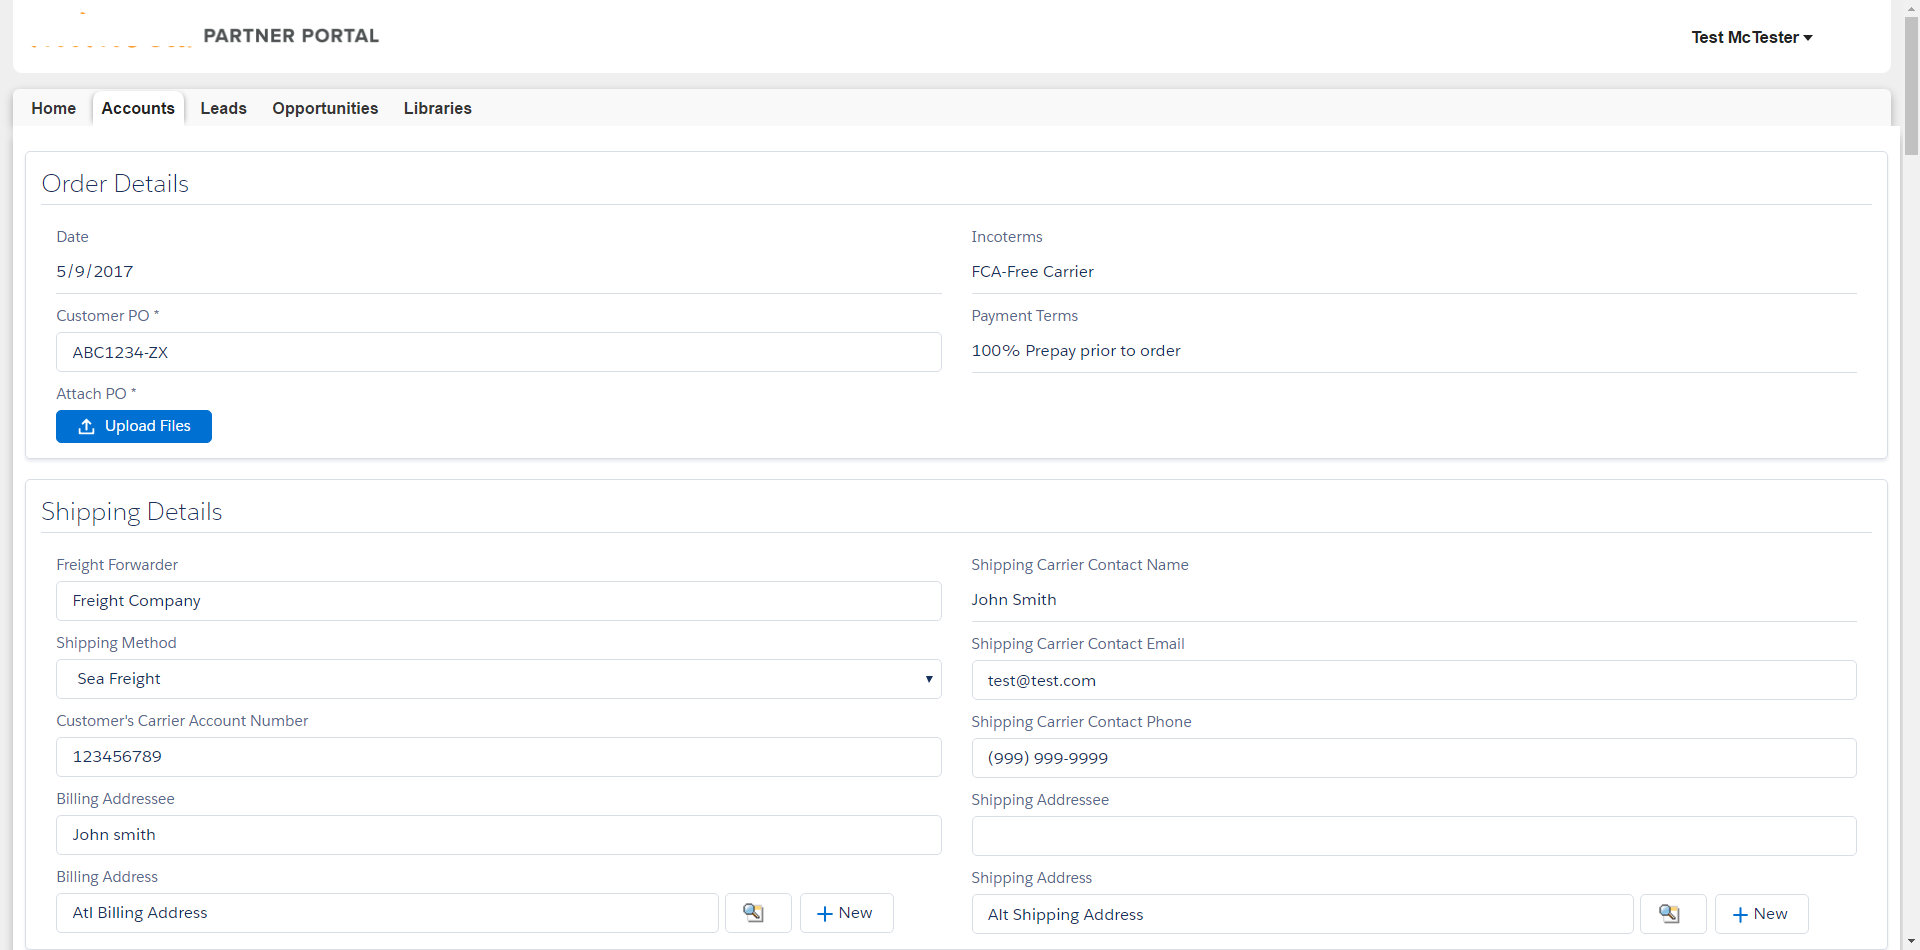
Task: Edit the Shipping Carrier Contact Email field
Action: click(x=1414, y=680)
